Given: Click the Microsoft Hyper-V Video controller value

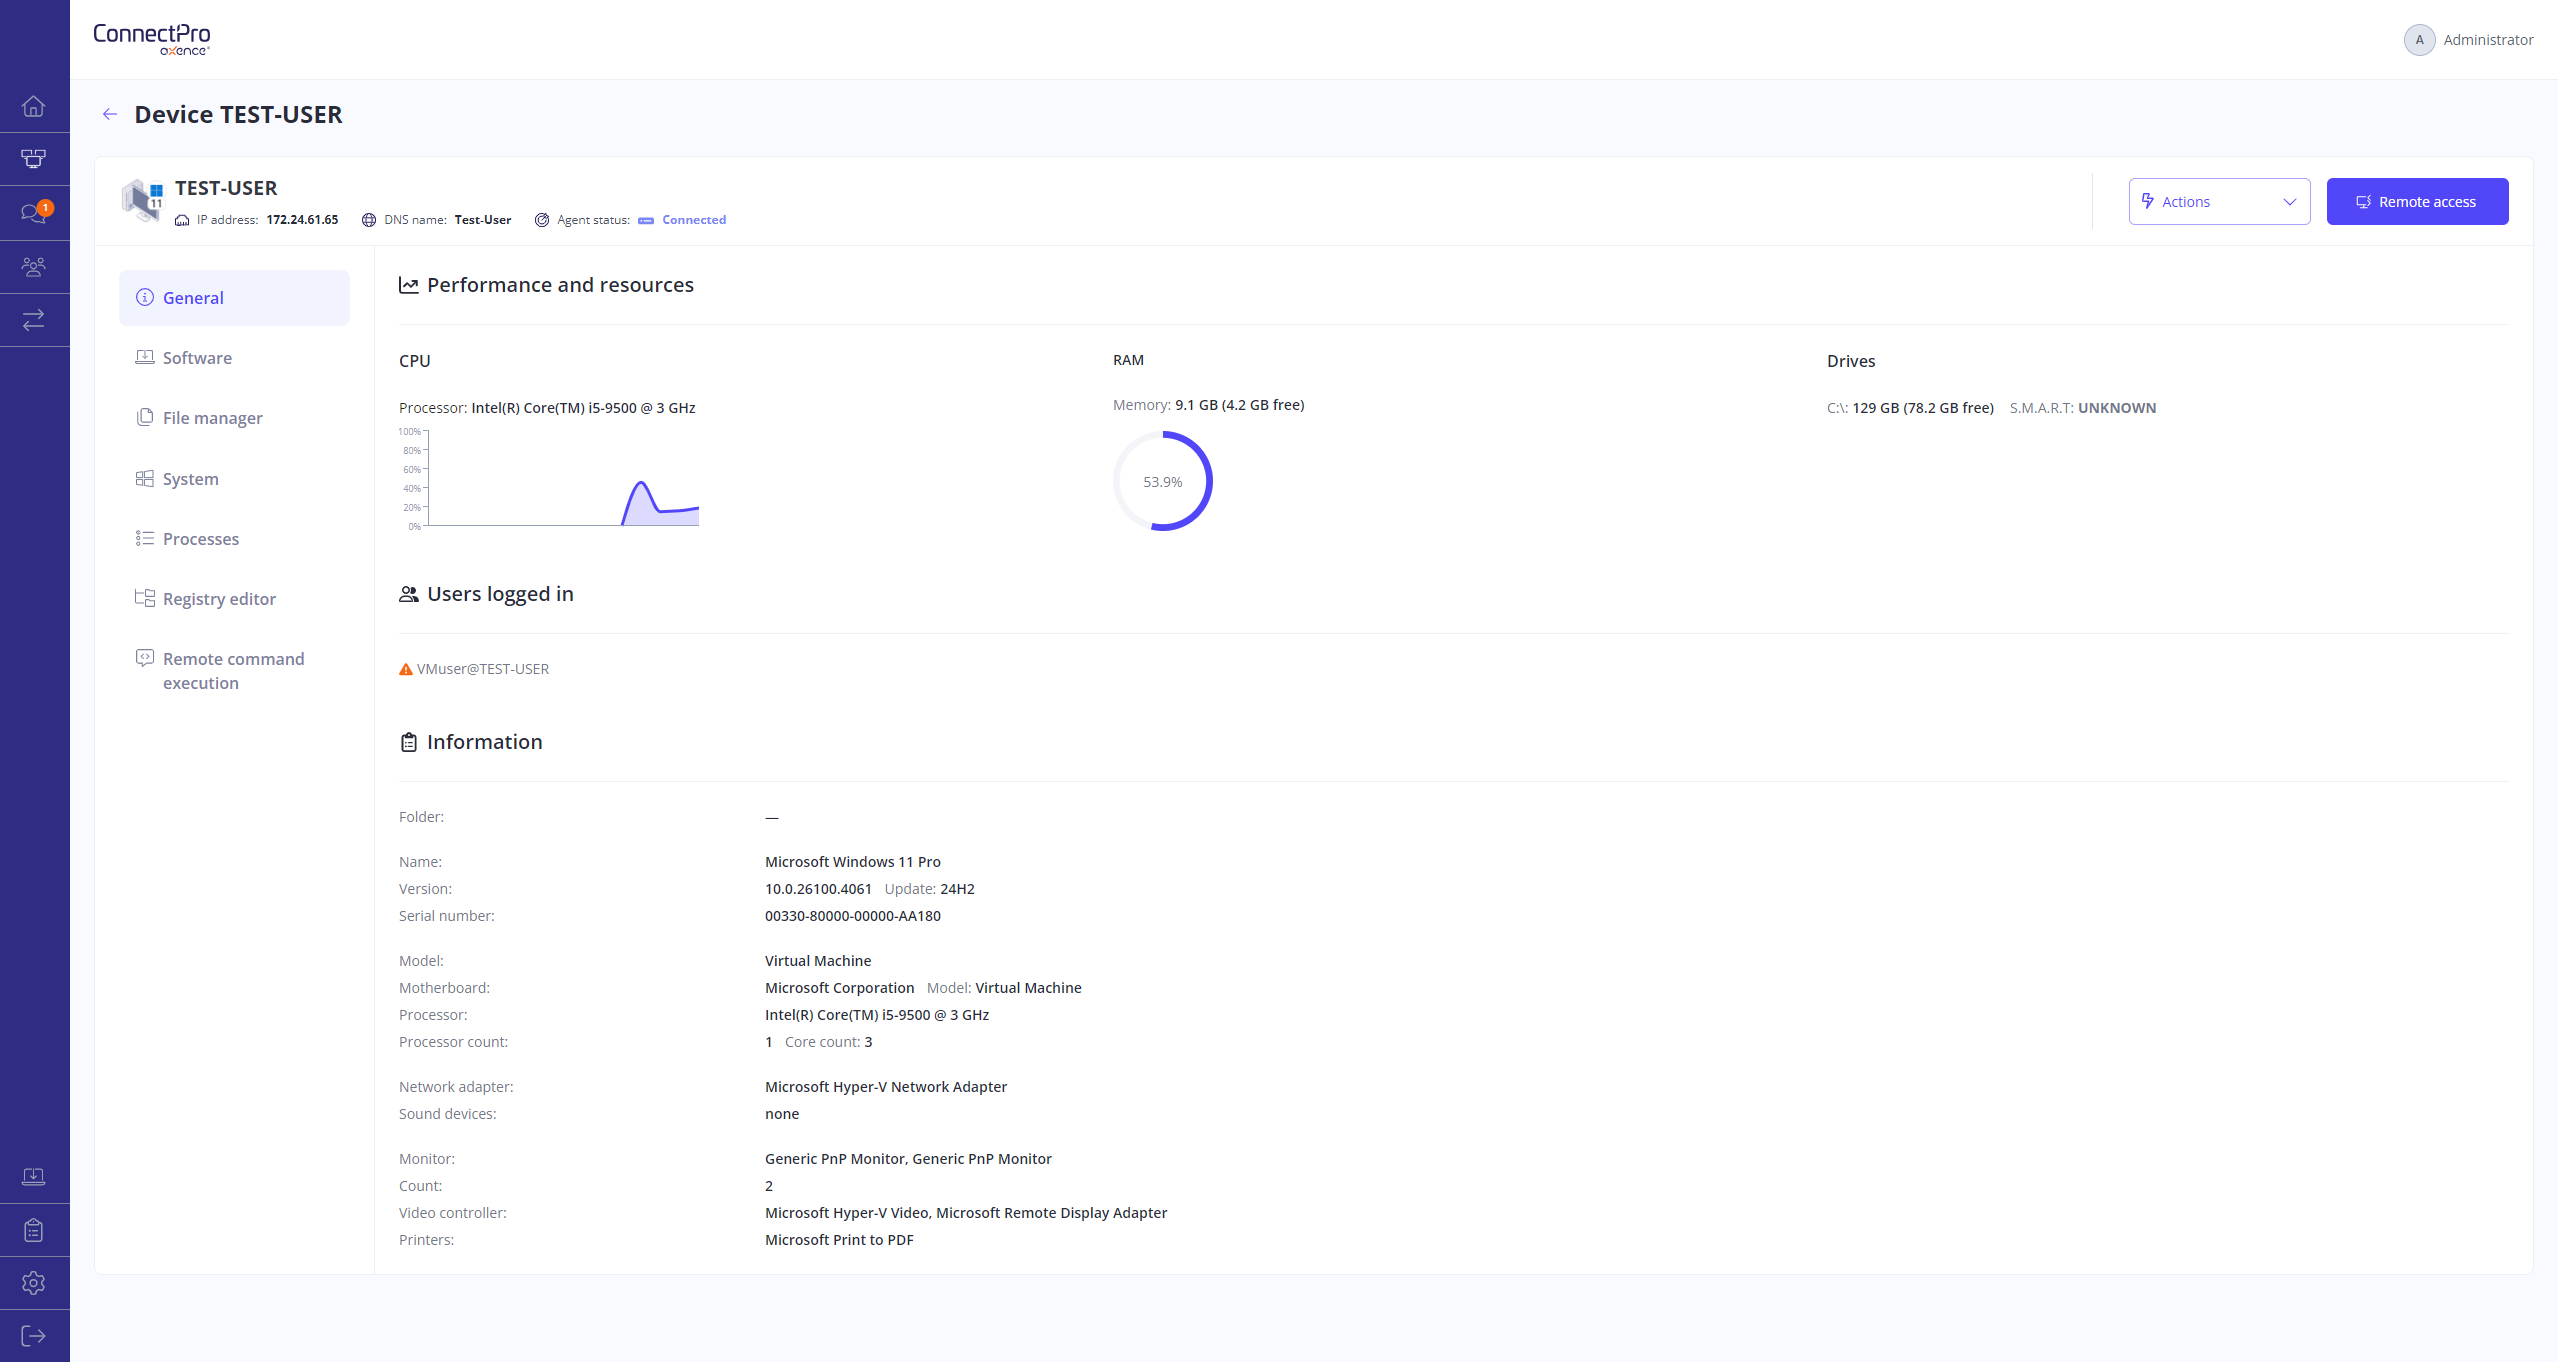Looking at the screenshot, I should click(x=966, y=1213).
